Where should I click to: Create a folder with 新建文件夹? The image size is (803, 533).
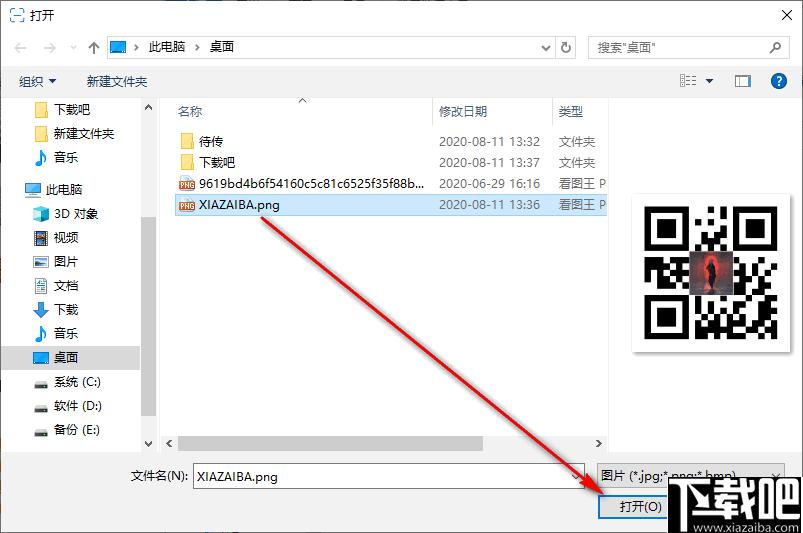tap(117, 81)
